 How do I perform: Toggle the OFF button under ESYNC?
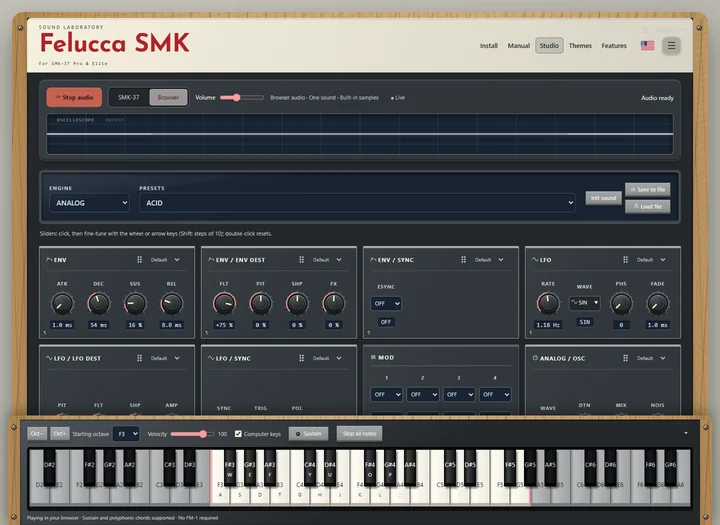coord(386,322)
